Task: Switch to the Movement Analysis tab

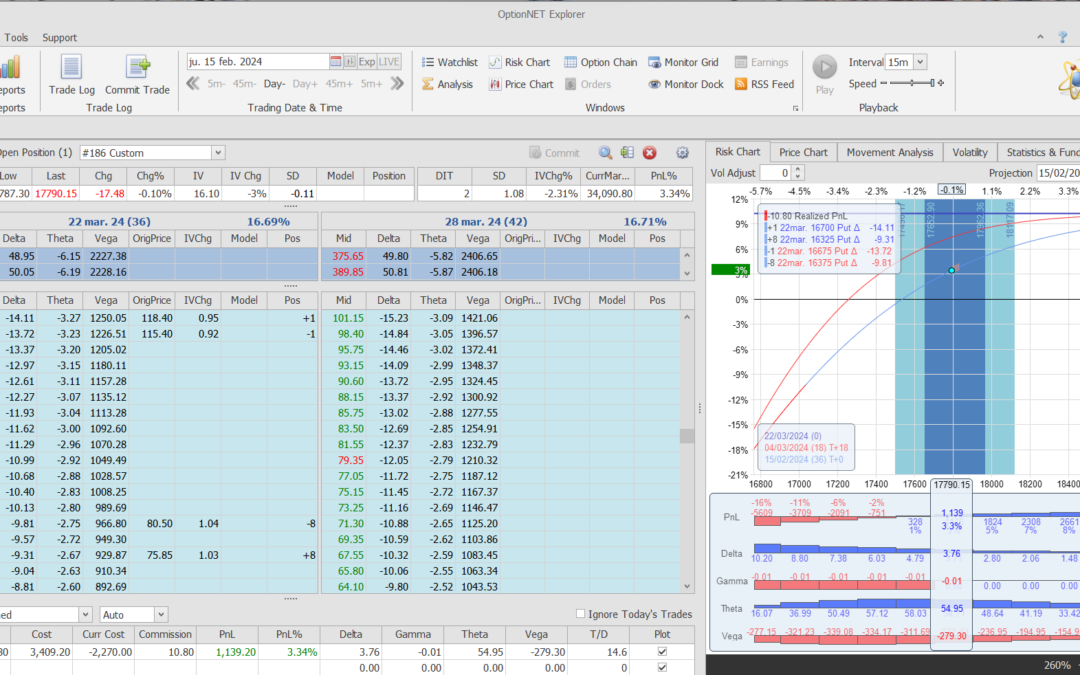Action: coord(889,152)
